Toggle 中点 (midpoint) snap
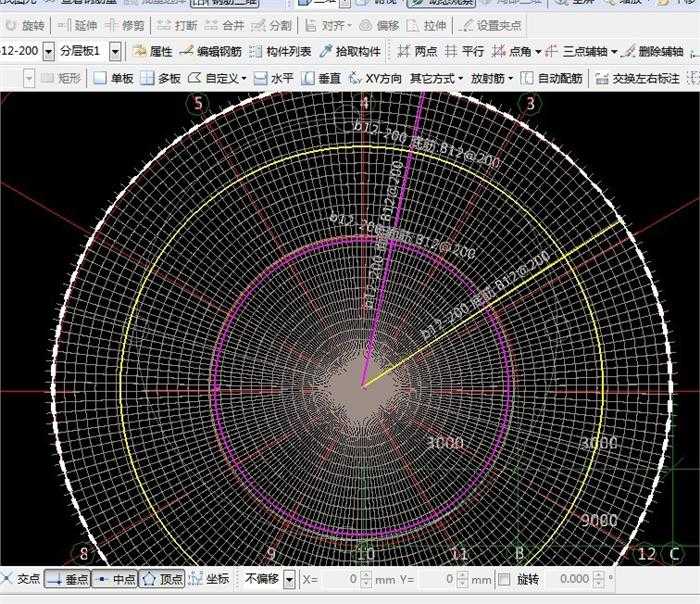 (115, 579)
